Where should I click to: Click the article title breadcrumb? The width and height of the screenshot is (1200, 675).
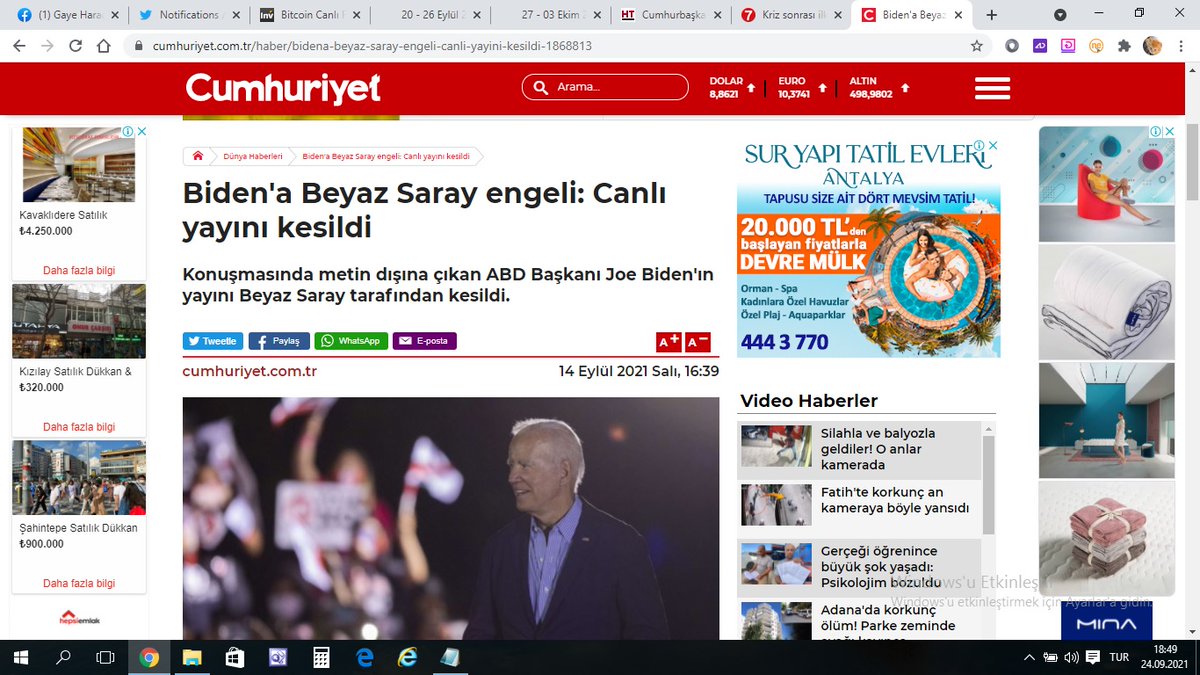386,156
